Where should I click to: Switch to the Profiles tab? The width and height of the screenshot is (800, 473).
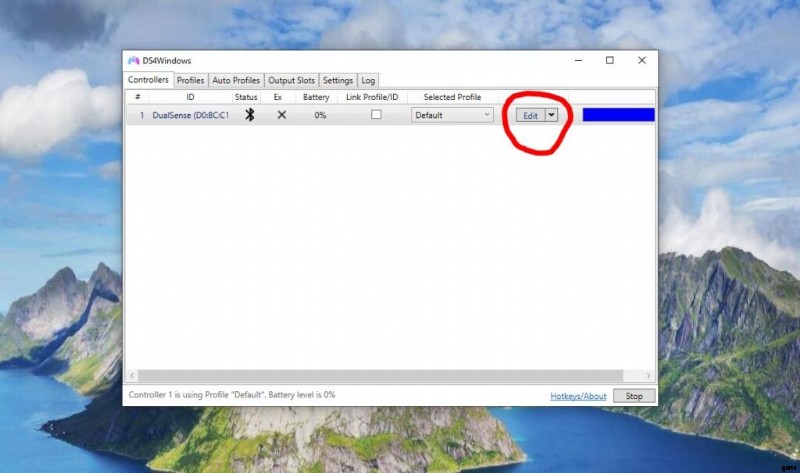pos(190,80)
